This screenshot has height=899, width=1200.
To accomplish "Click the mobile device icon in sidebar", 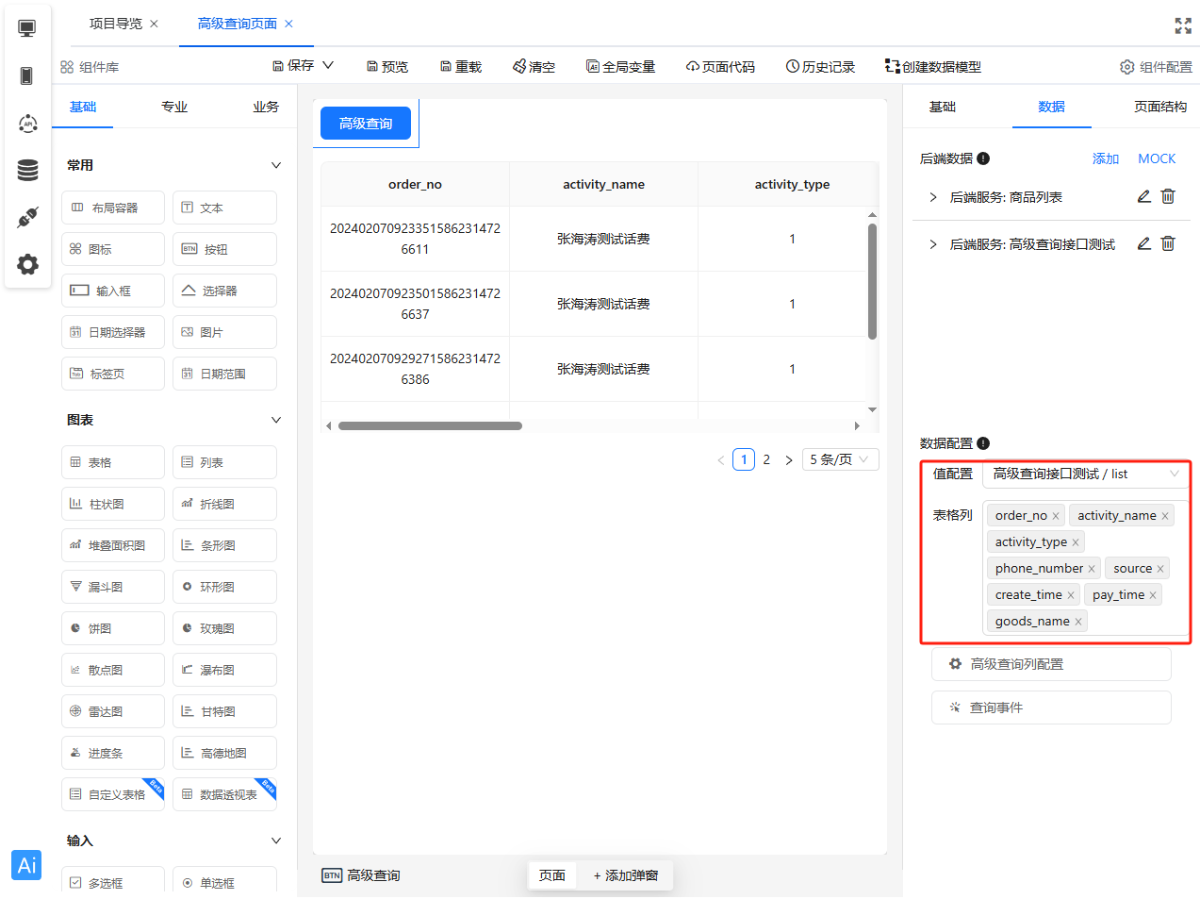I will click(28, 76).
